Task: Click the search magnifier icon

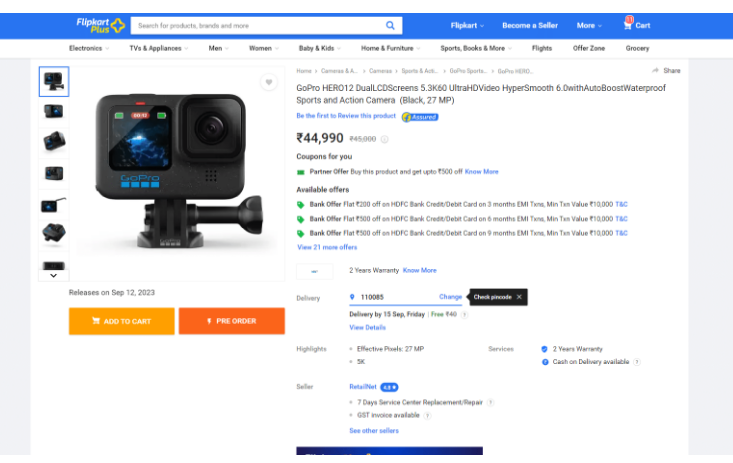Action: (390, 25)
